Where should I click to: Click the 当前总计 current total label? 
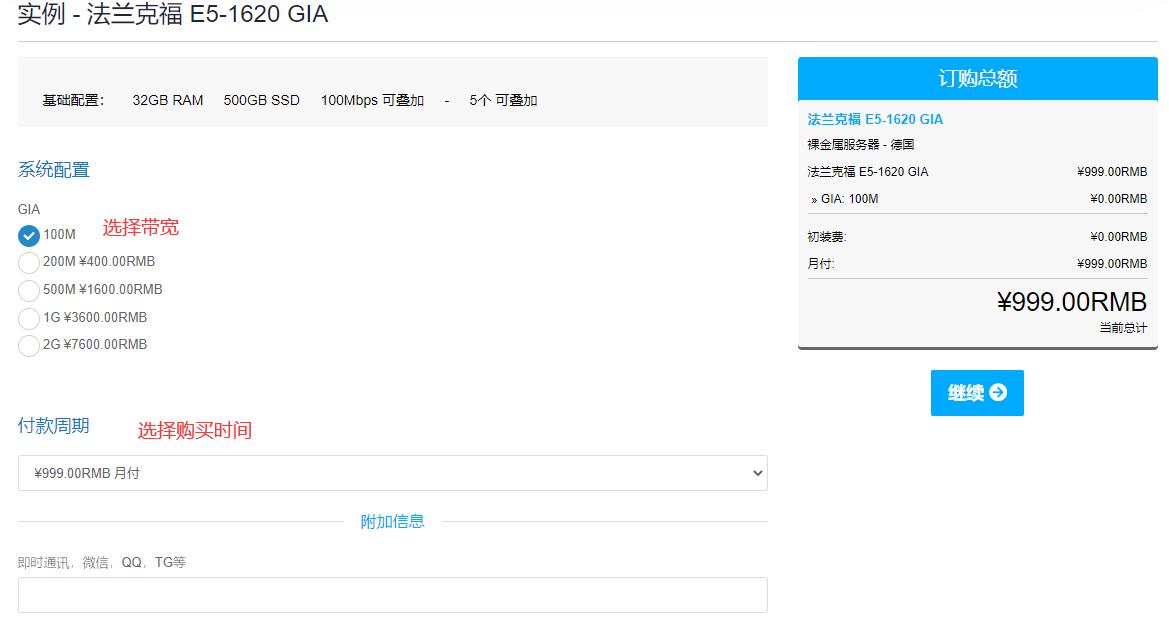click(1124, 327)
